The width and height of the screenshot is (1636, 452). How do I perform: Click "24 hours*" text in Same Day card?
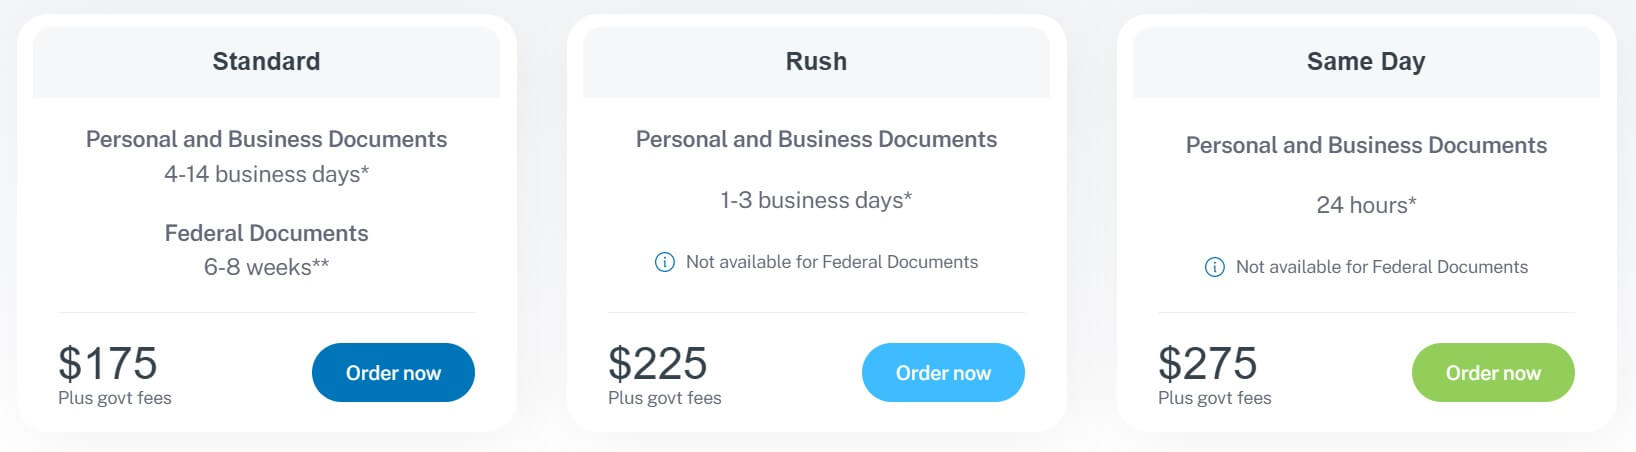coord(1366,205)
